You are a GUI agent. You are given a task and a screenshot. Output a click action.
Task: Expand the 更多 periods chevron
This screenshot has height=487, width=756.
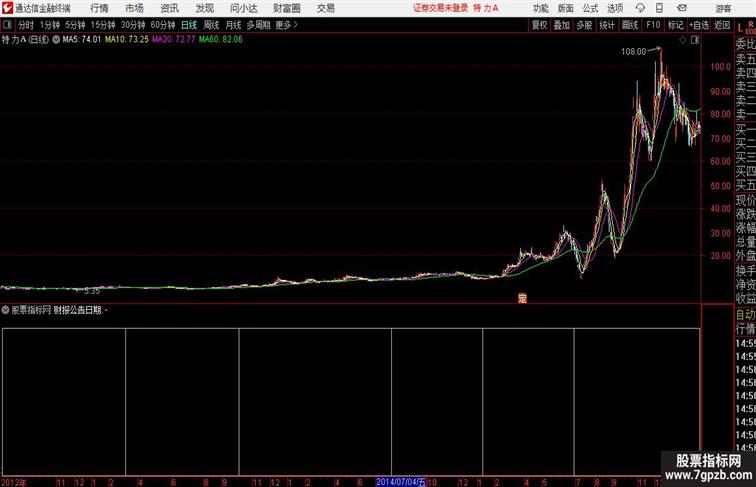pos(296,25)
